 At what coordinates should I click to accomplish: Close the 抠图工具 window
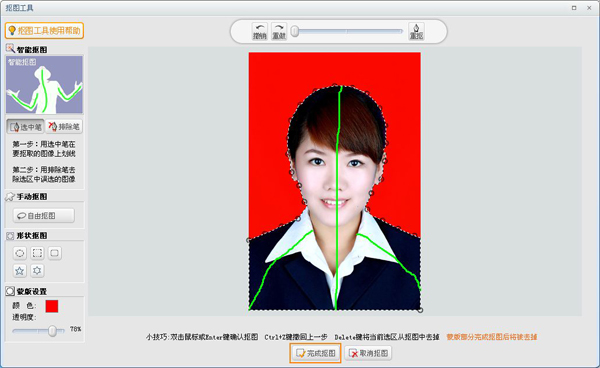(589, 8)
